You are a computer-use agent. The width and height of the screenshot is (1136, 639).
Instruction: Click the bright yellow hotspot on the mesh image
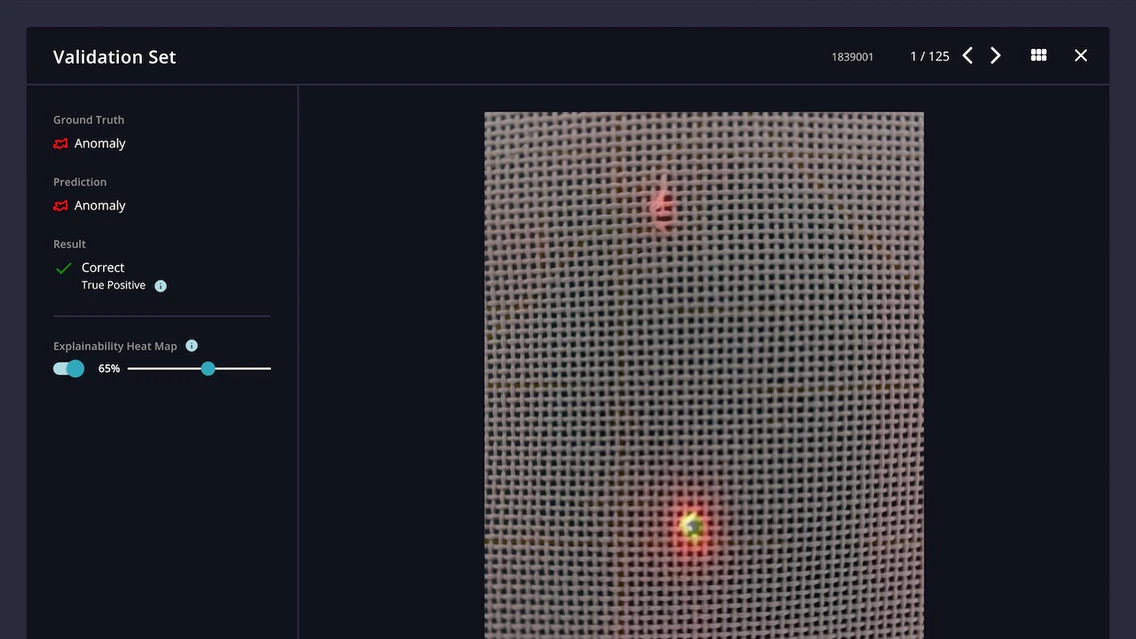[x=691, y=524]
